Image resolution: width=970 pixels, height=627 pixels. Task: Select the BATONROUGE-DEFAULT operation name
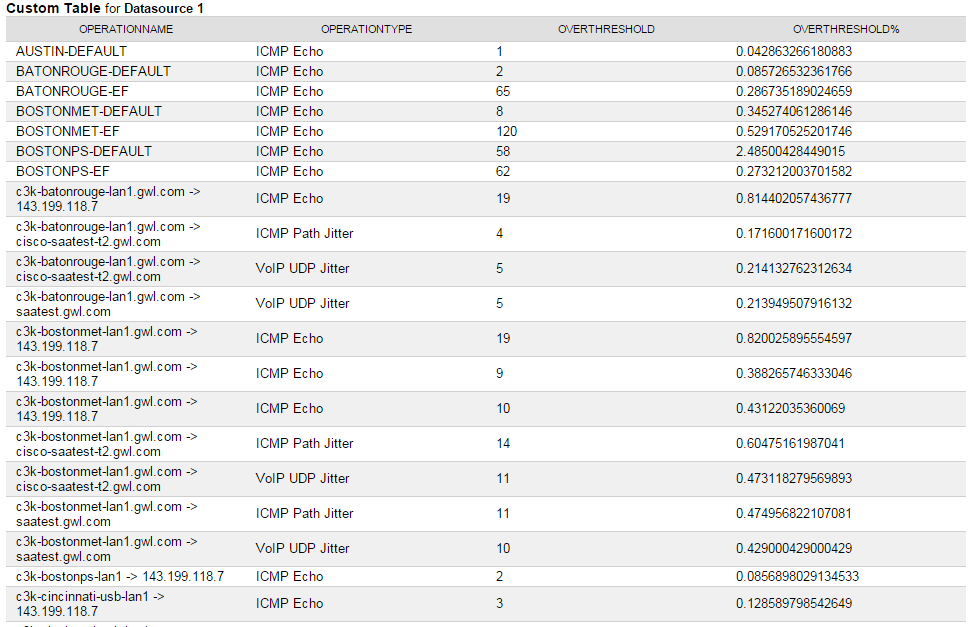93,72
